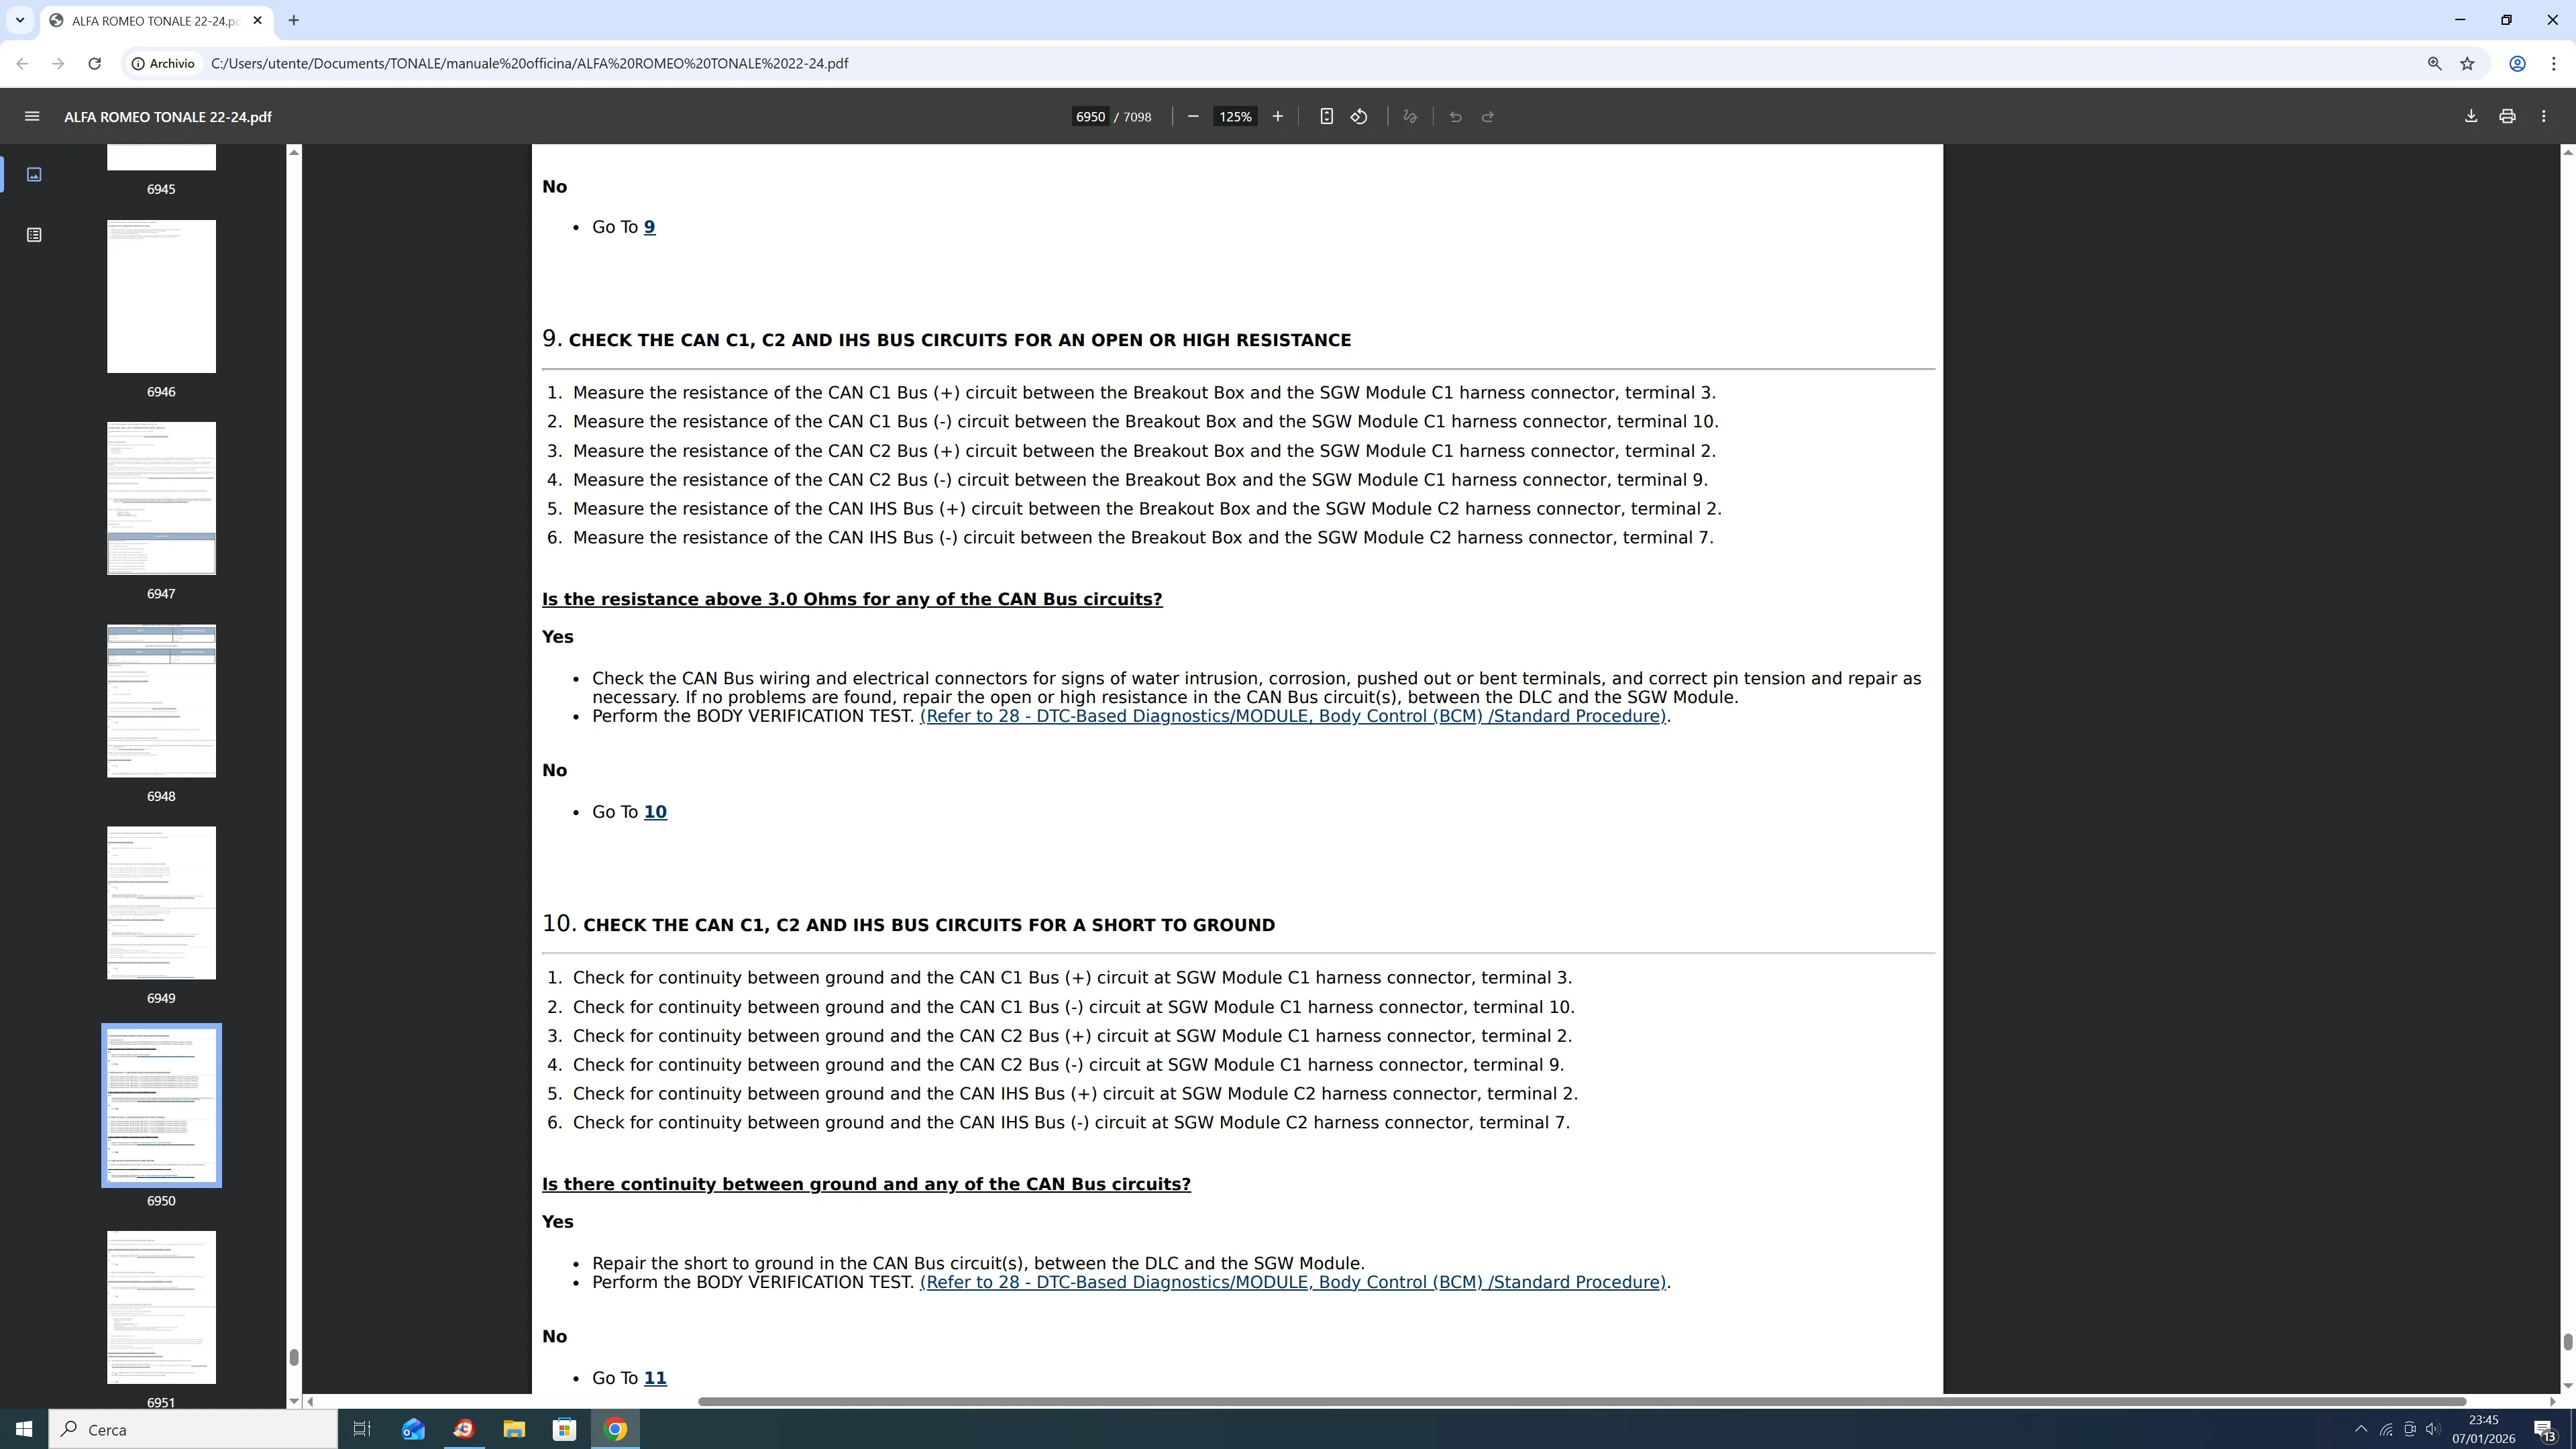The image size is (2576, 1449).
Task: Open the PDF viewer more actions menu
Action: [x=2543, y=117]
